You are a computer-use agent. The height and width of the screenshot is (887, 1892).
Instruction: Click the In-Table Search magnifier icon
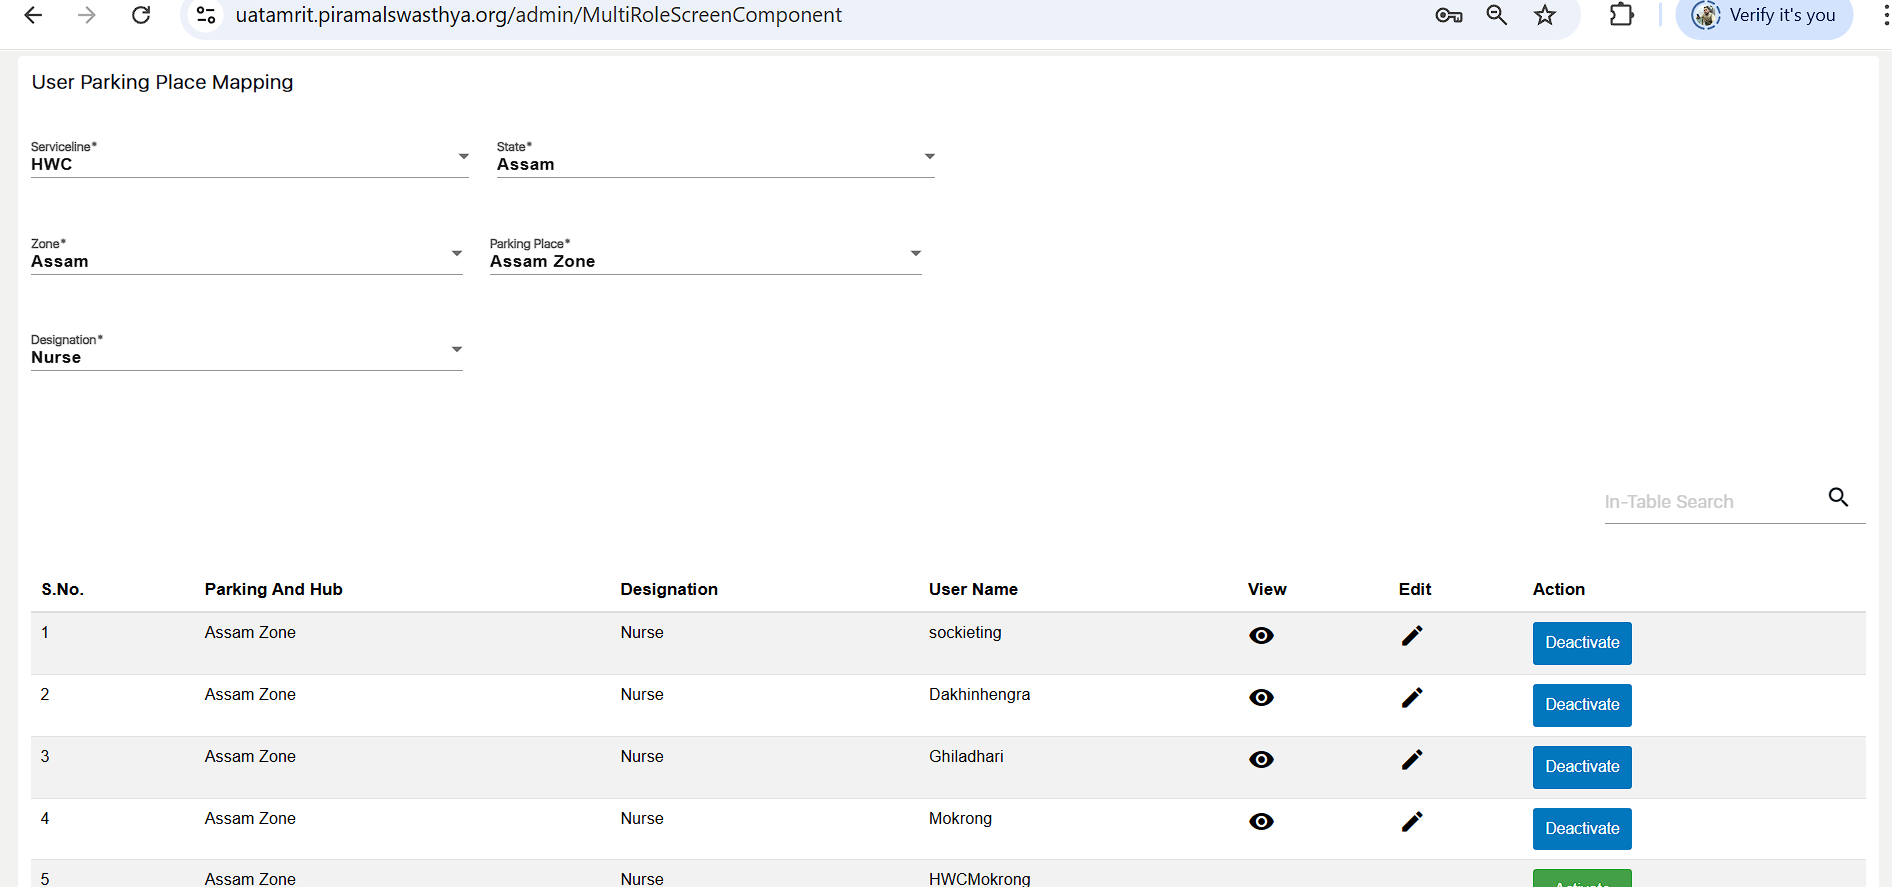[x=1838, y=497]
